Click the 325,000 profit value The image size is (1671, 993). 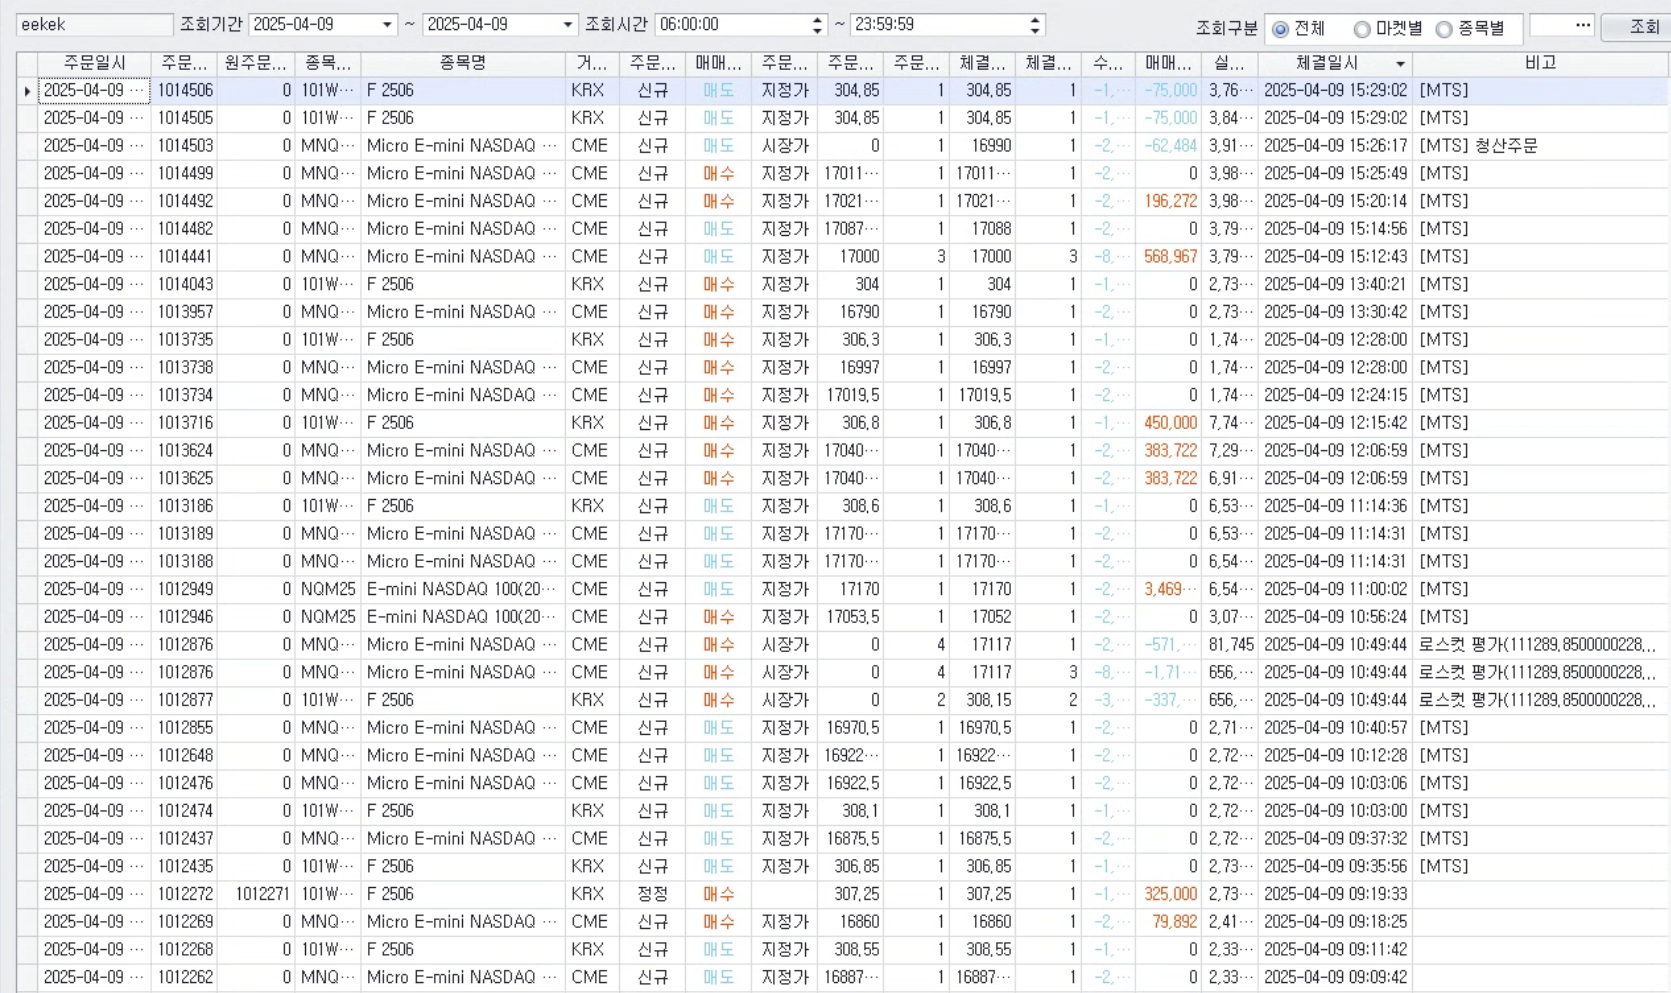pyautogui.click(x=1170, y=894)
